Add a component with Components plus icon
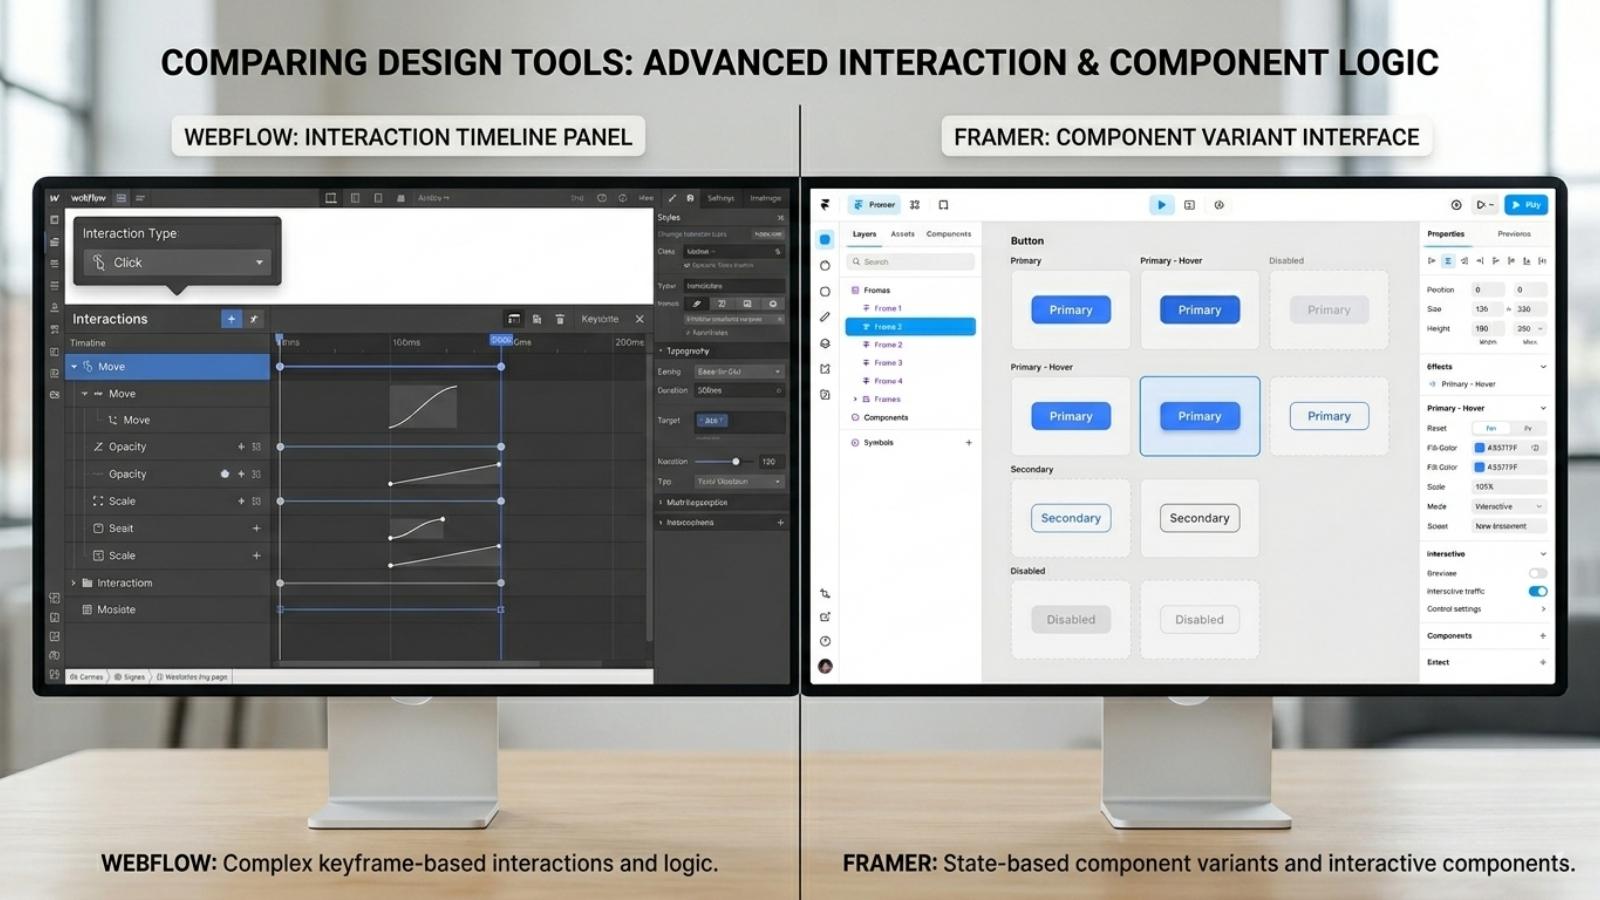Viewport: 1600px width, 900px height. pyautogui.click(x=1543, y=636)
